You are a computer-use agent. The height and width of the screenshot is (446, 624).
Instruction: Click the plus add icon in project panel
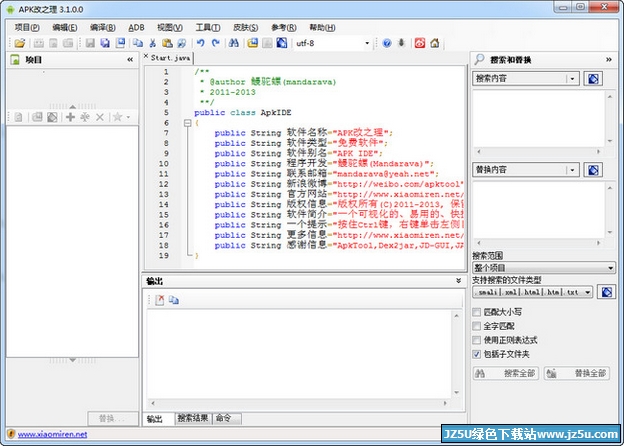70,117
